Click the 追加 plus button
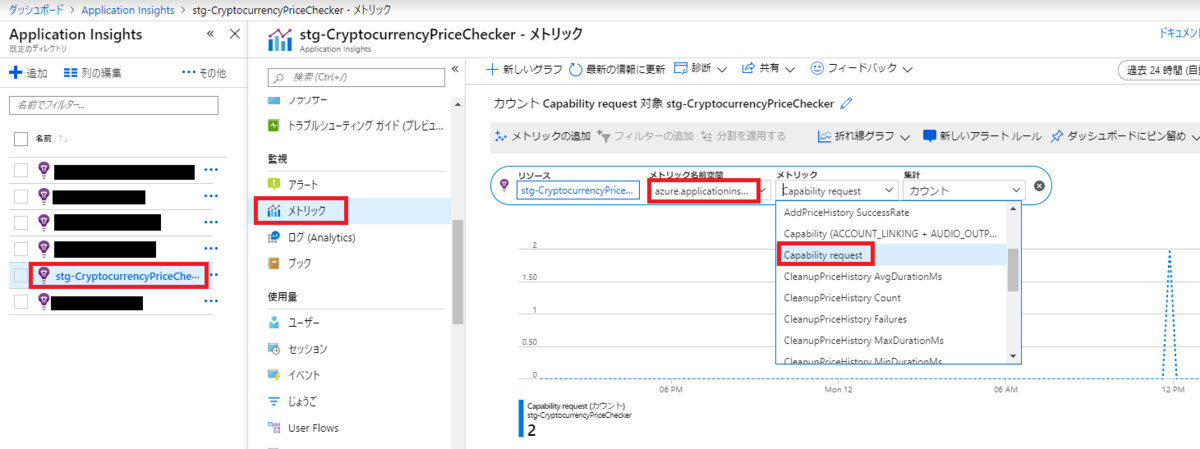The image size is (1200, 449). [28, 73]
